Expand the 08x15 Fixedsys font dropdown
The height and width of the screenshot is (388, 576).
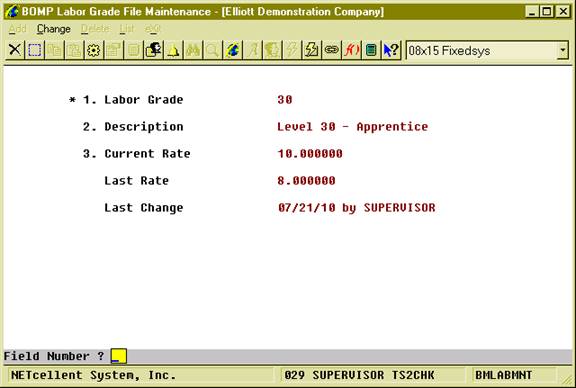562,51
